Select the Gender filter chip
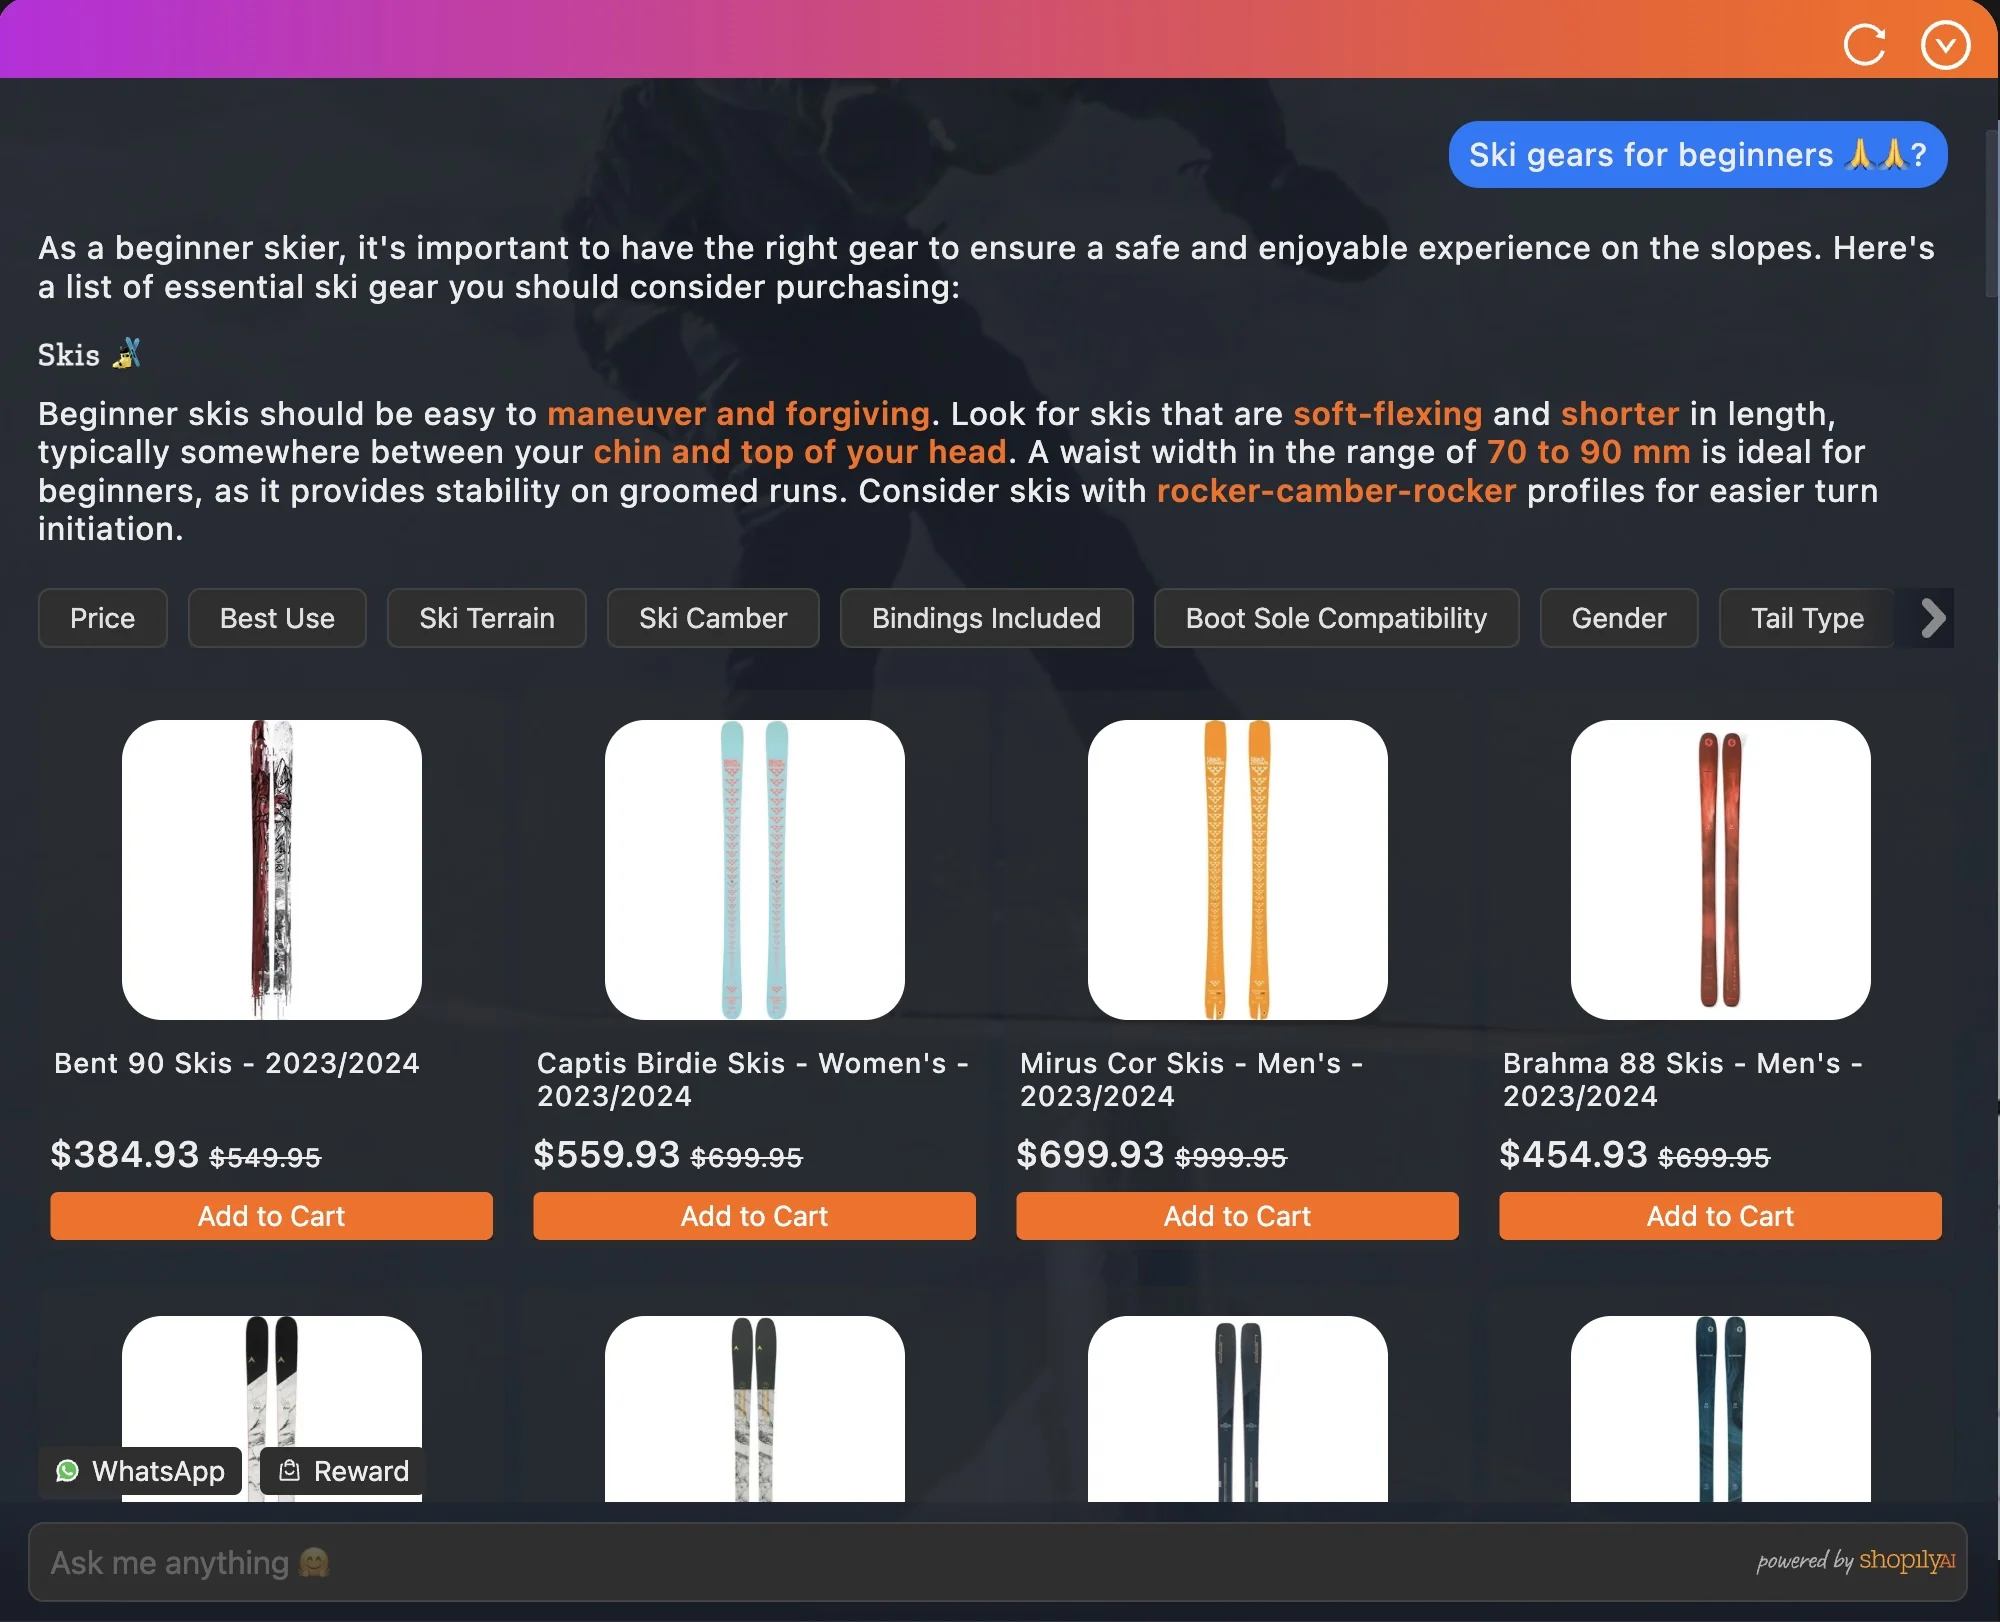The image size is (2000, 1622). [1618, 618]
